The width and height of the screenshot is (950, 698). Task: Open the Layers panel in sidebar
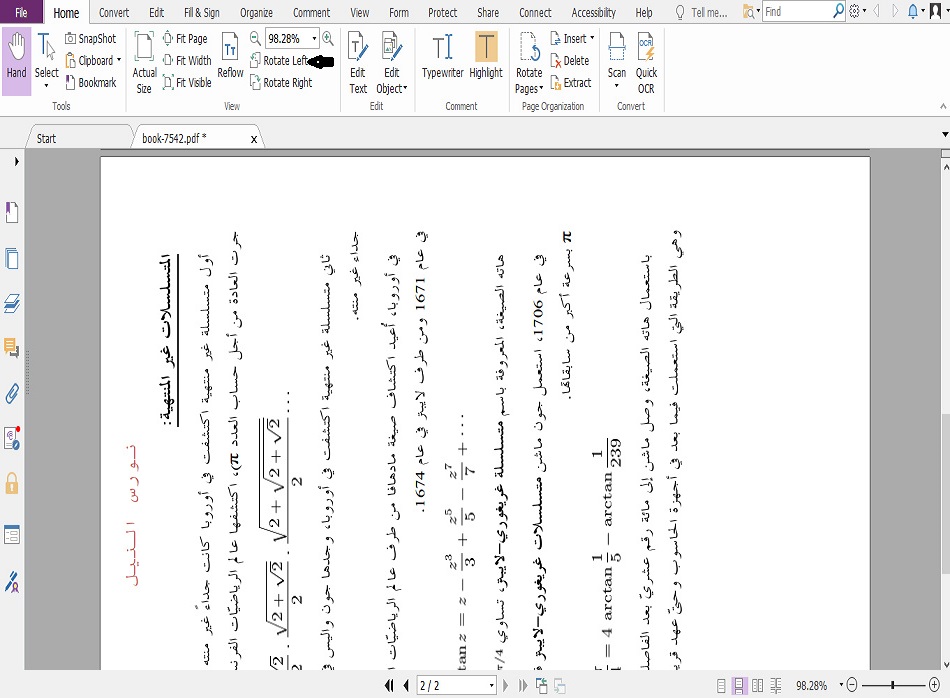(12, 303)
